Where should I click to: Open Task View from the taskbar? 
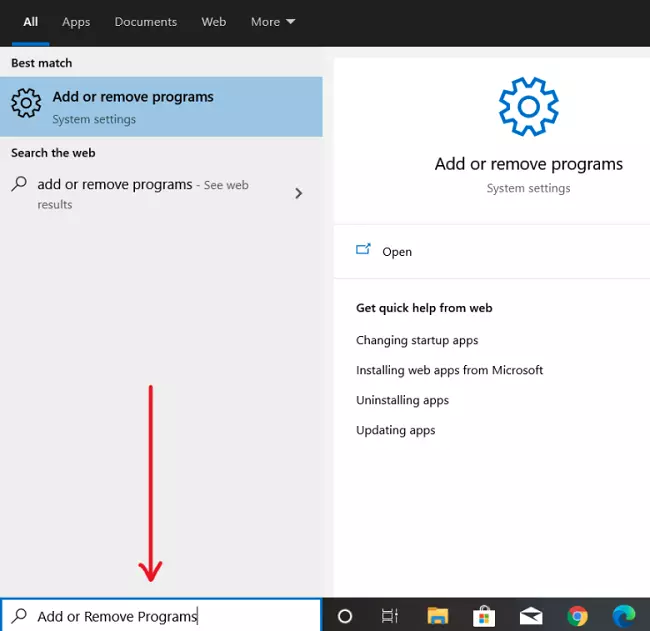pyautogui.click(x=390, y=616)
